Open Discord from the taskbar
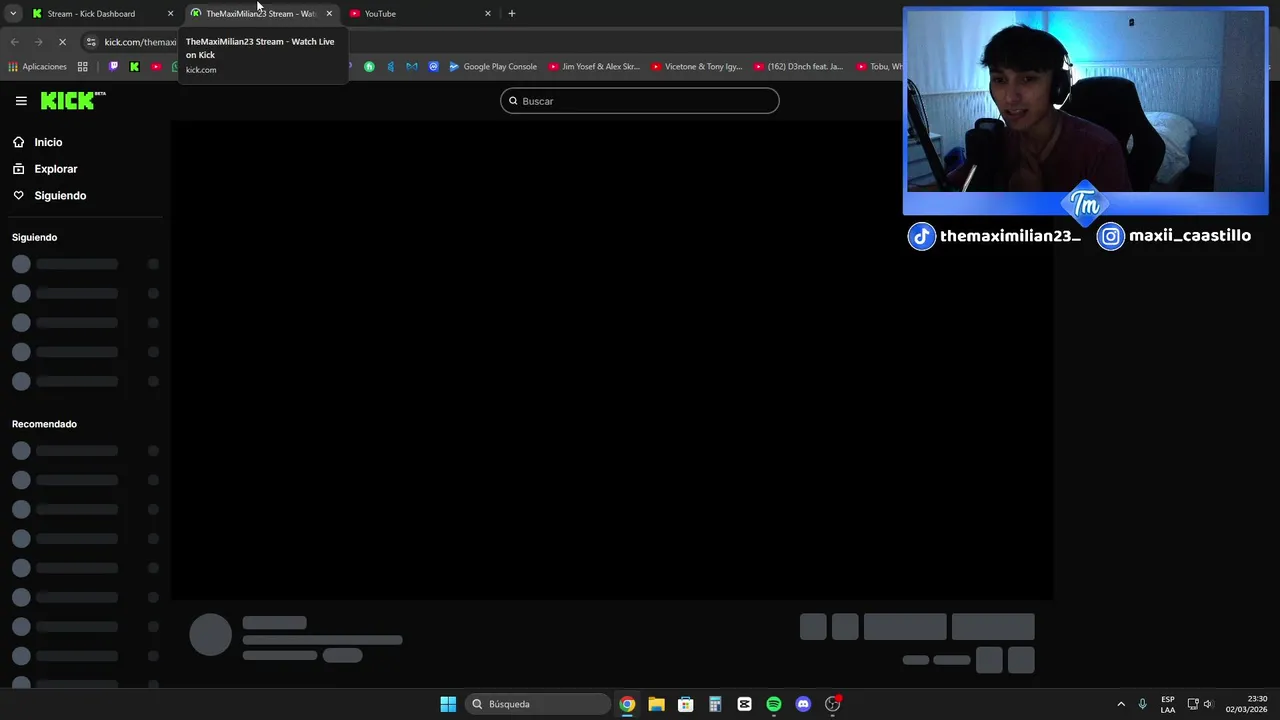The image size is (1280, 720). 803,704
